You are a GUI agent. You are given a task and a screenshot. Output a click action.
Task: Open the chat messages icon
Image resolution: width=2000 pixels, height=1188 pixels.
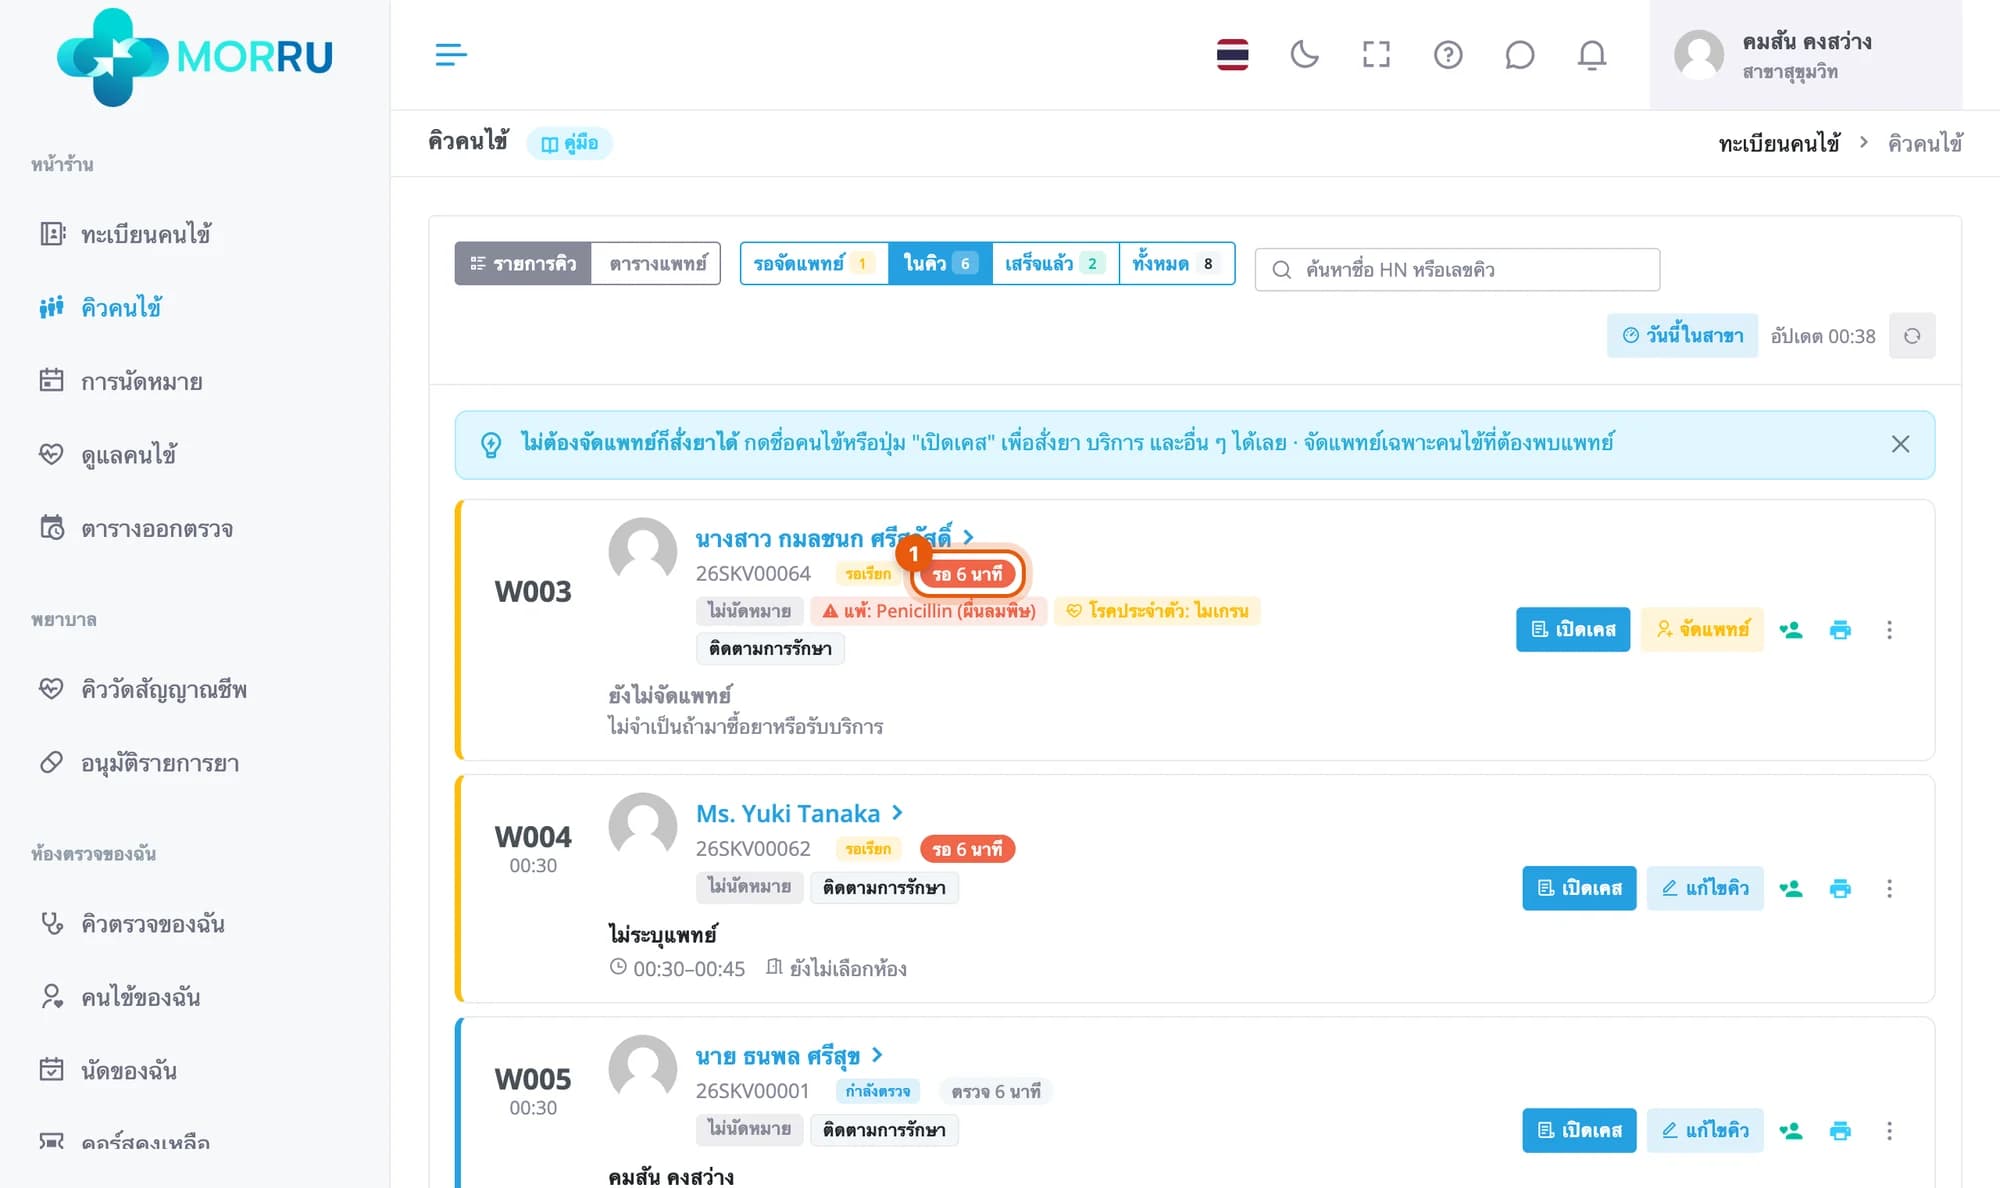click(1519, 54)
